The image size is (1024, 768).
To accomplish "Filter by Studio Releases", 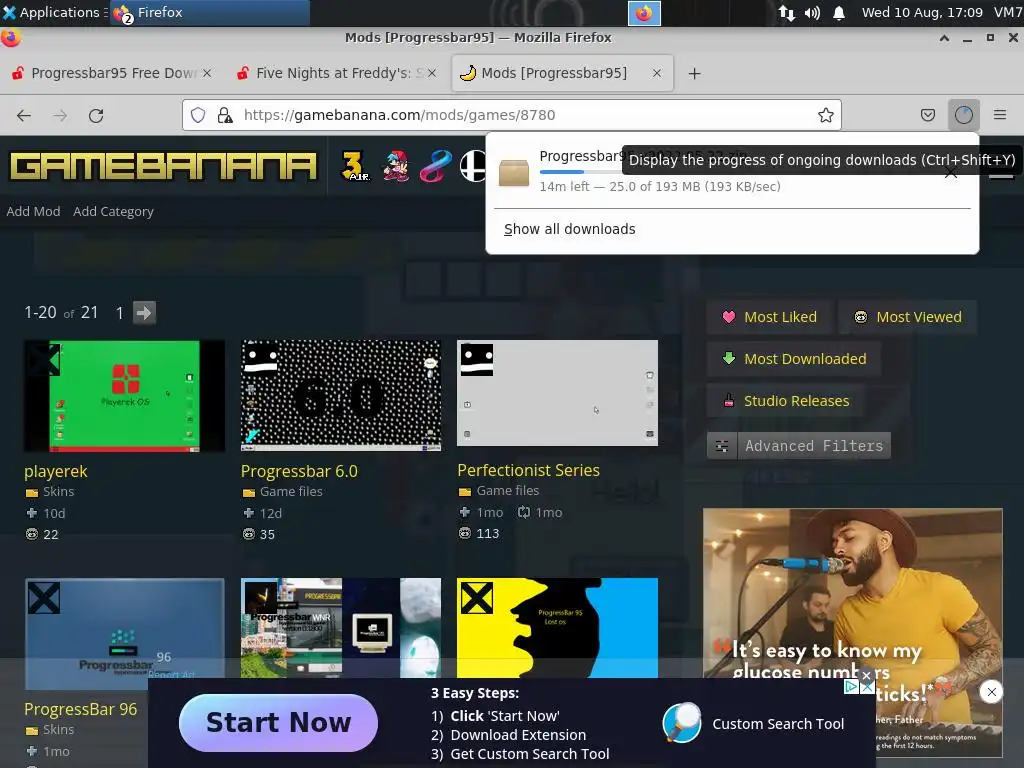I will click(x=786, y=401).
